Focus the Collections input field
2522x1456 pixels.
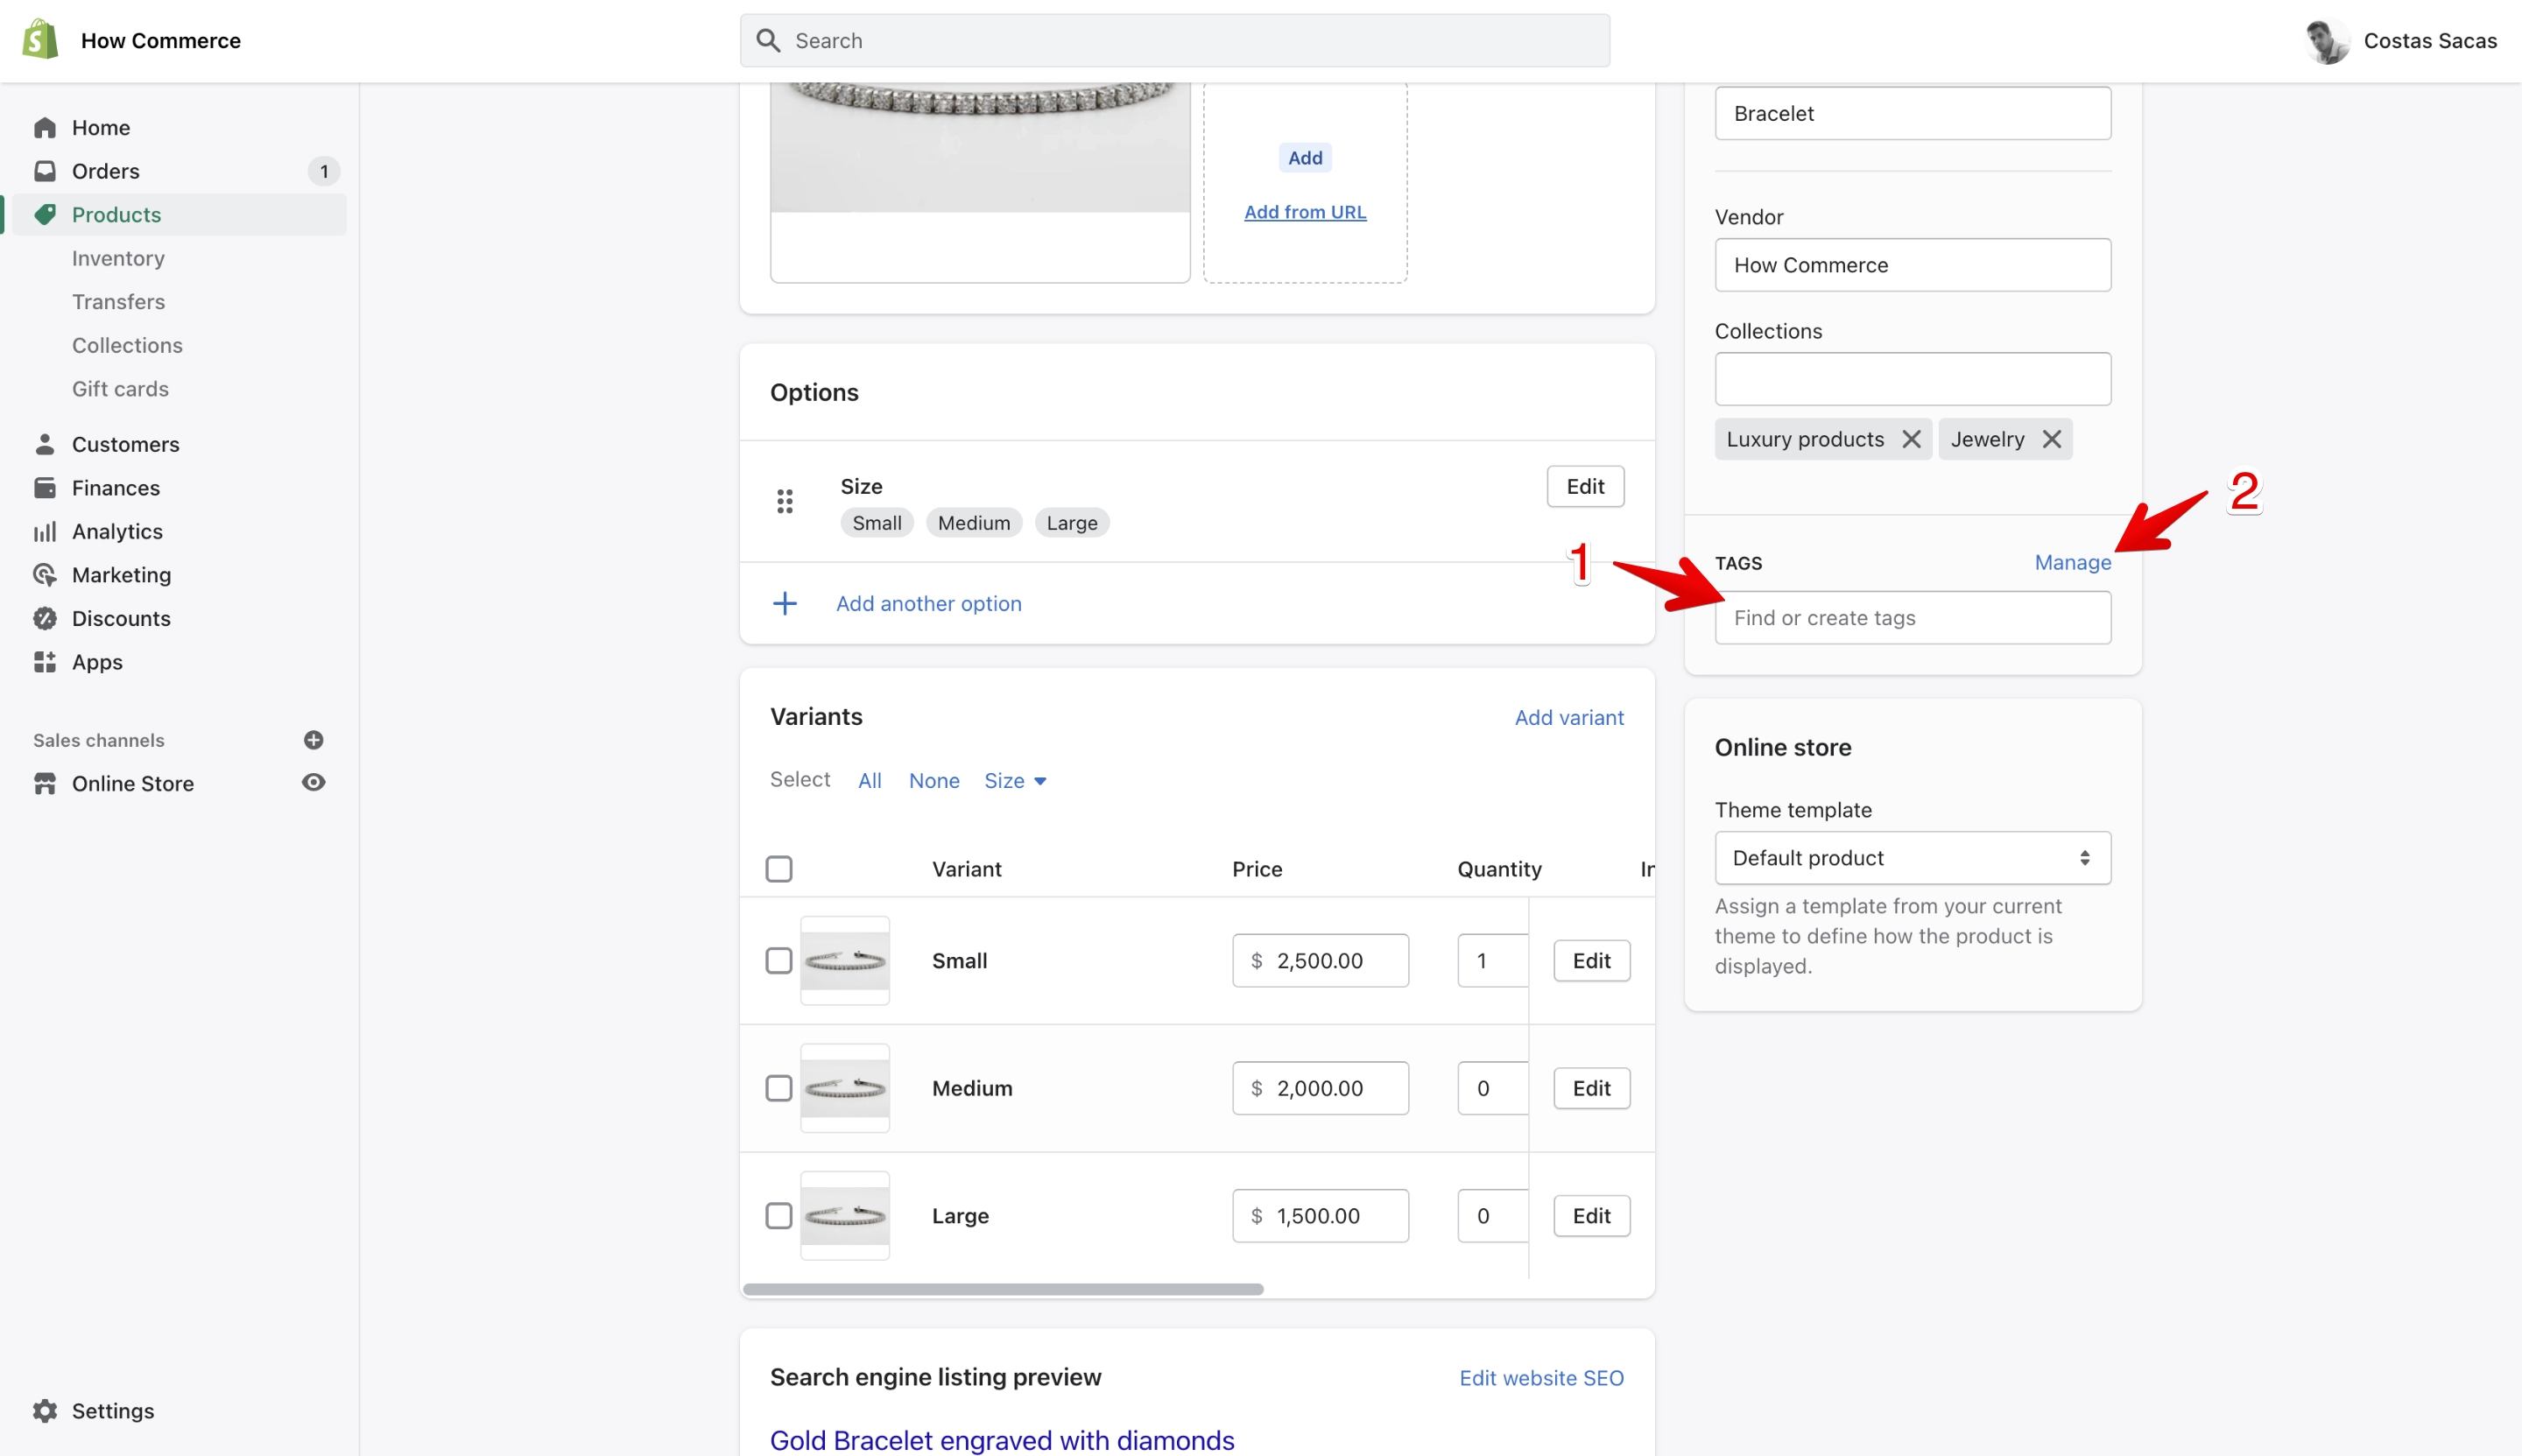coord(1912,379)
